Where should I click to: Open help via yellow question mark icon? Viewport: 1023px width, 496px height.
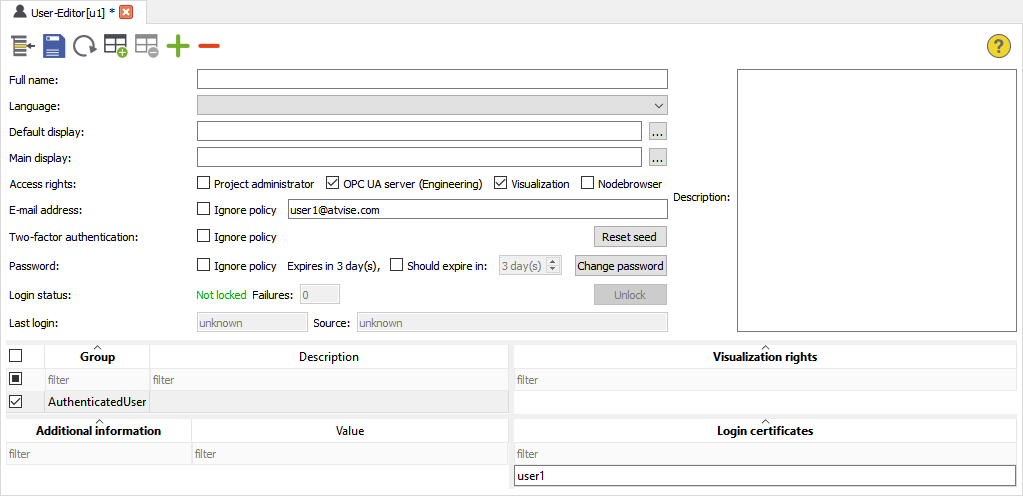[999, 46]
